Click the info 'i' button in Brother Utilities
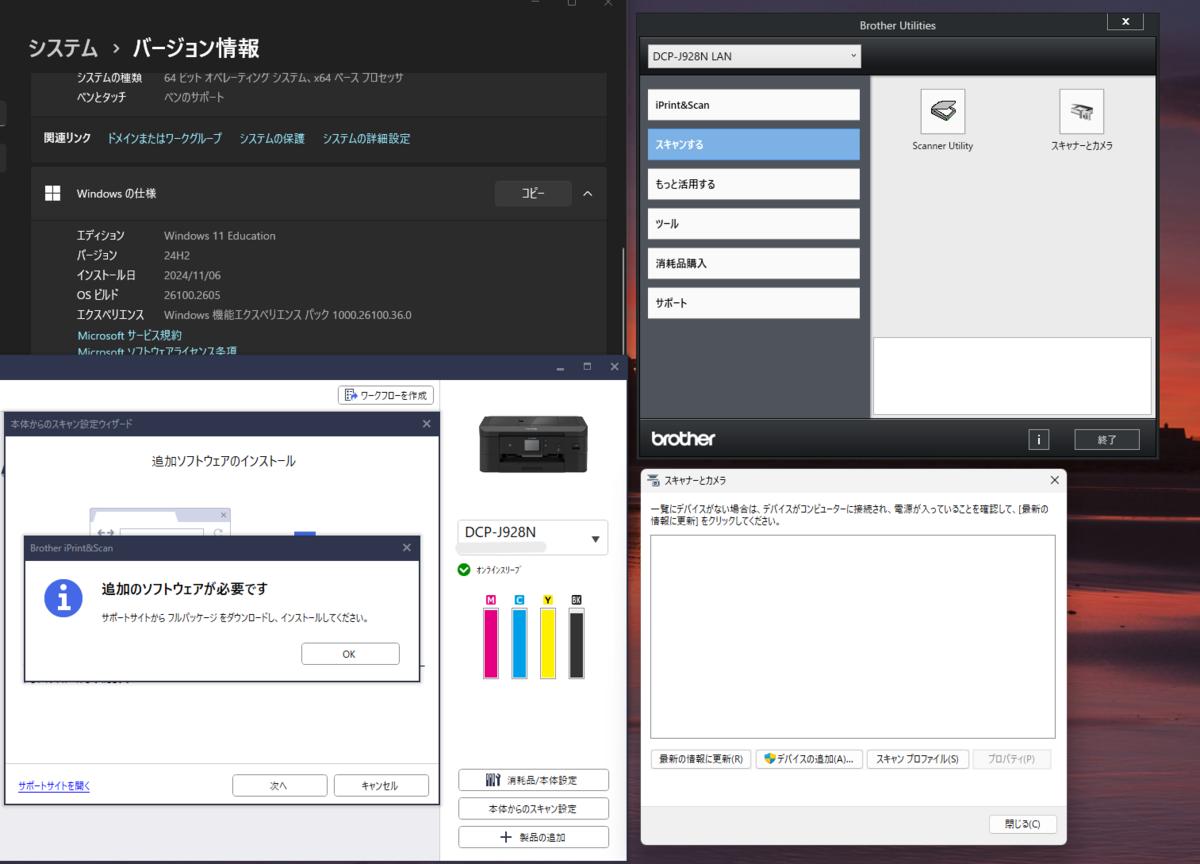The height and width of the screenshot is (864, 1200). coord(1039,439)
